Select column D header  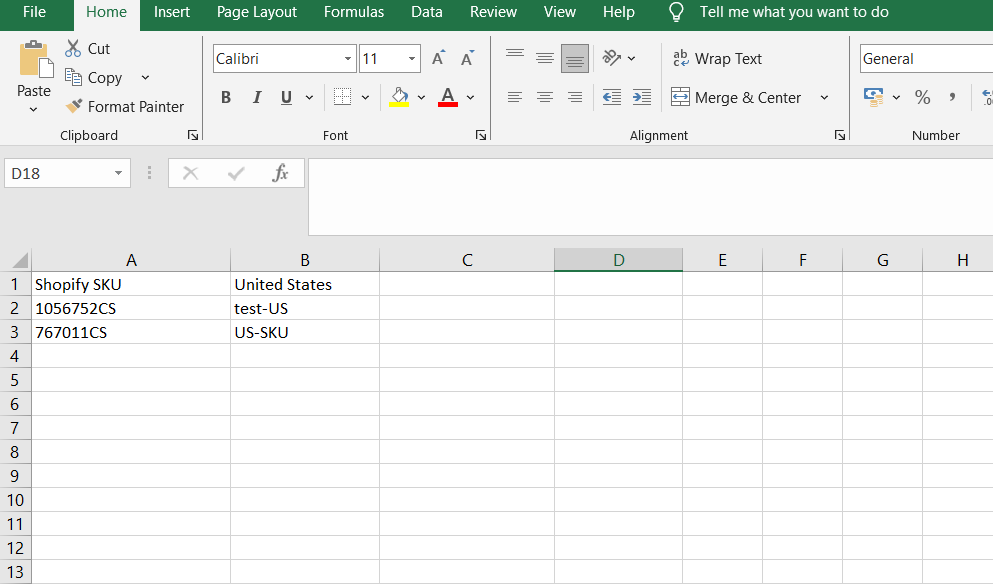[619, 260]
